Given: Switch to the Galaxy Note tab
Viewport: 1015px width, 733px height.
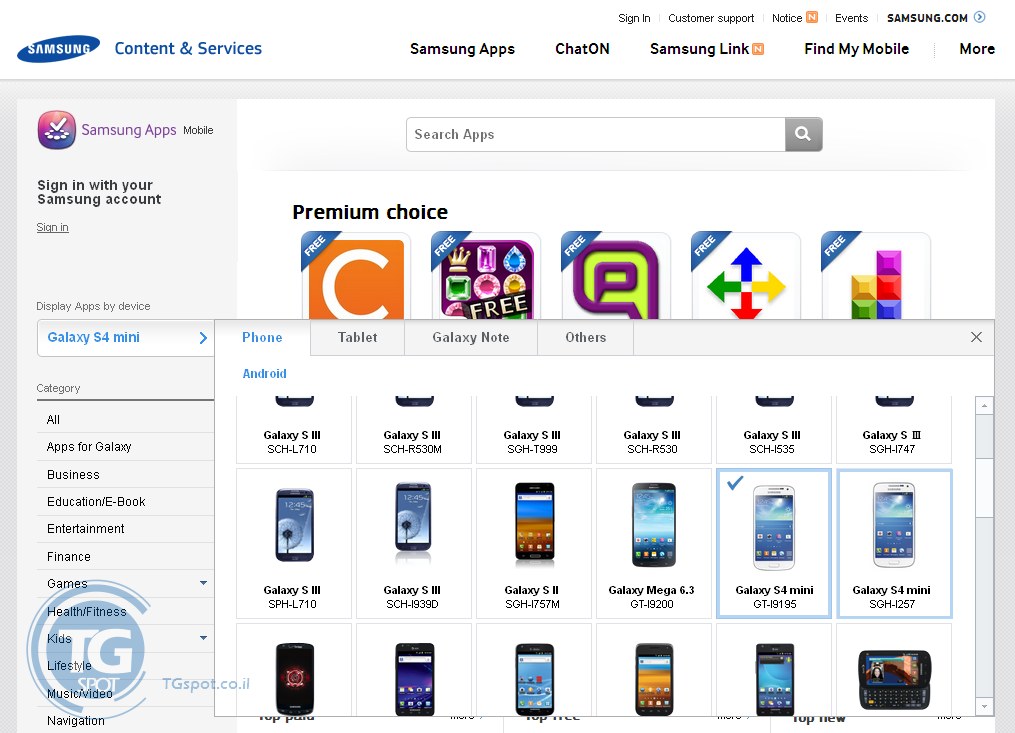Looking at the screenshot, I should 471,337.
